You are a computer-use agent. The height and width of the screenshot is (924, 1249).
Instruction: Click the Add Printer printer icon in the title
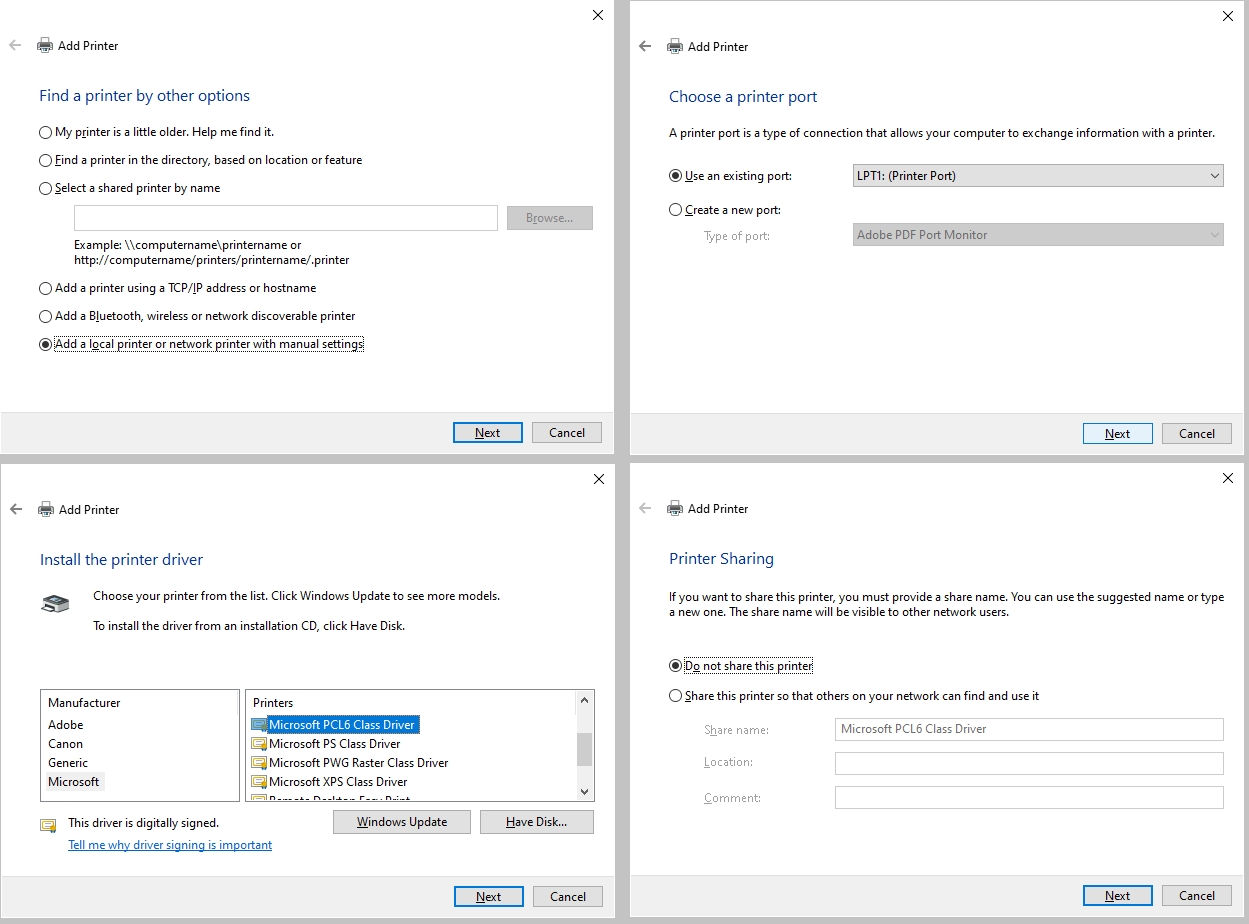point(44,45)
